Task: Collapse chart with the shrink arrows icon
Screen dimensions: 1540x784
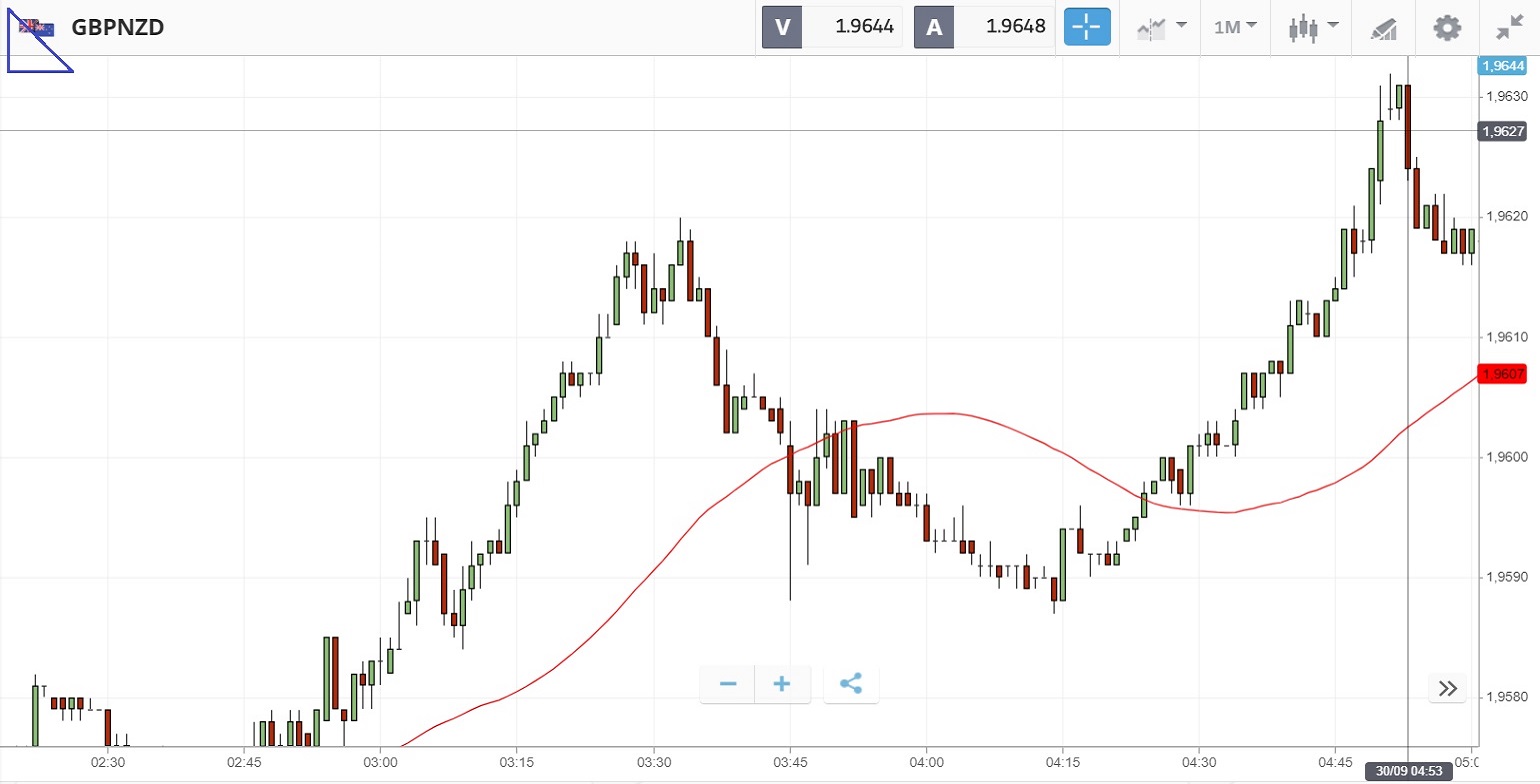Action: pos(1509,27)
